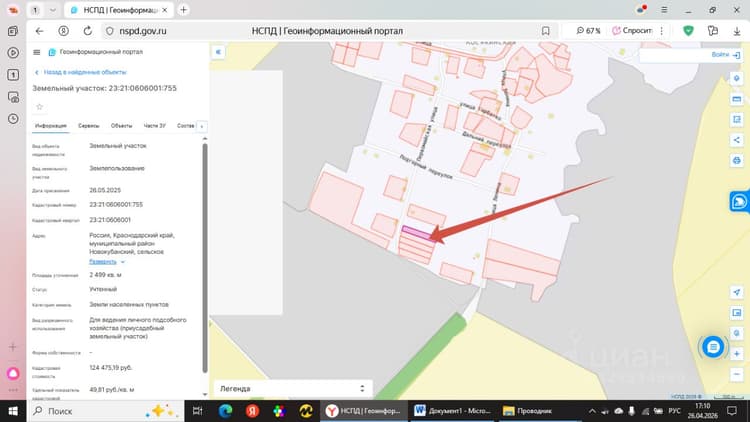This screenshot has width=750, height=422.
Task: Open Microsoft Edge from taskbar
Action: tap(225, 411)
